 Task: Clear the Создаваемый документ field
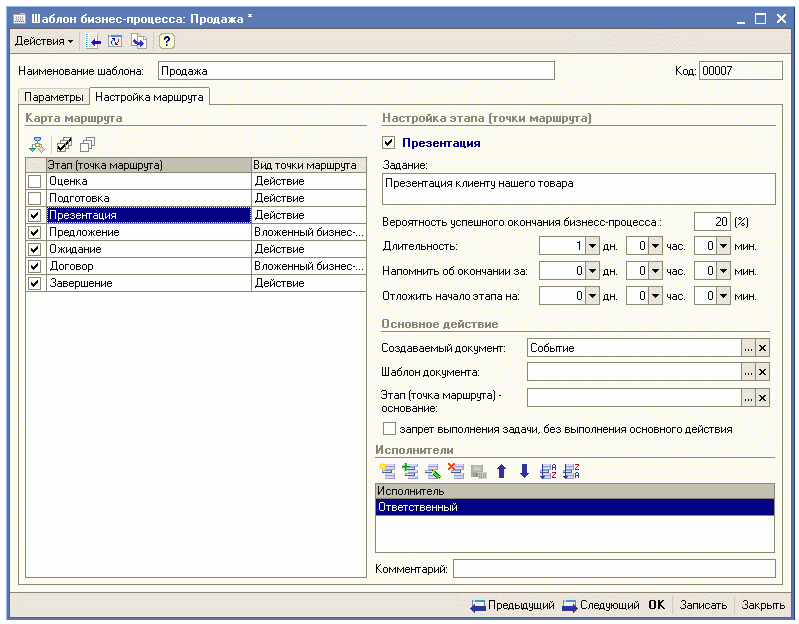coord(762,348)
